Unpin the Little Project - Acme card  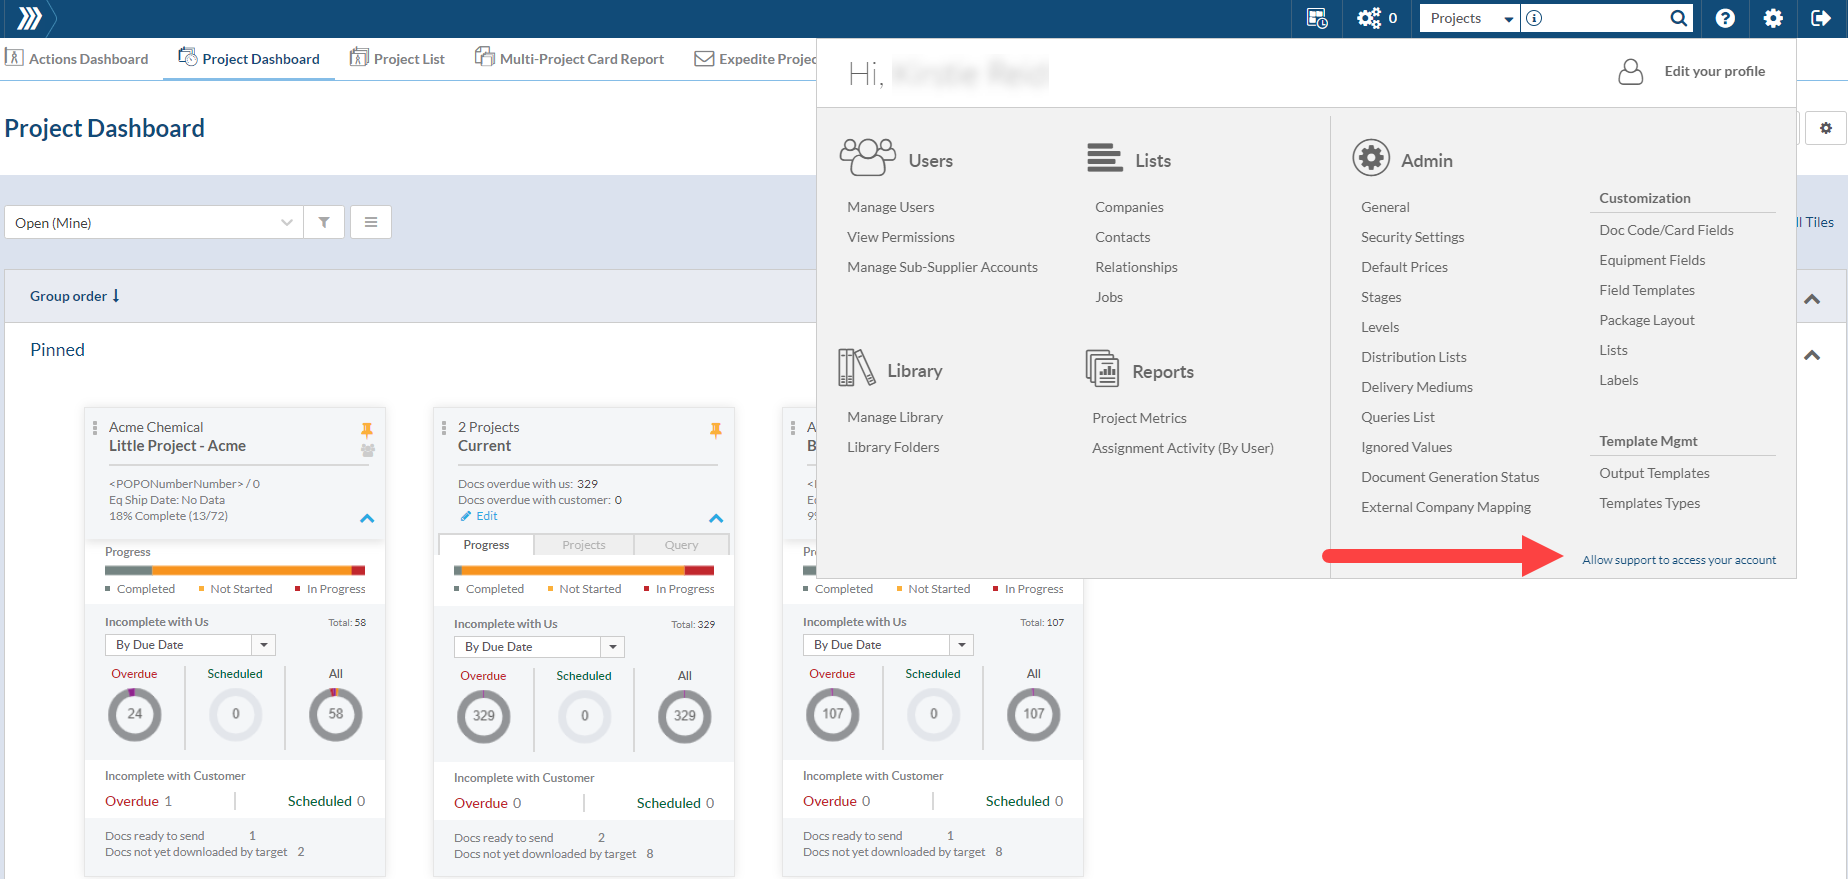[x=367, y=430]
